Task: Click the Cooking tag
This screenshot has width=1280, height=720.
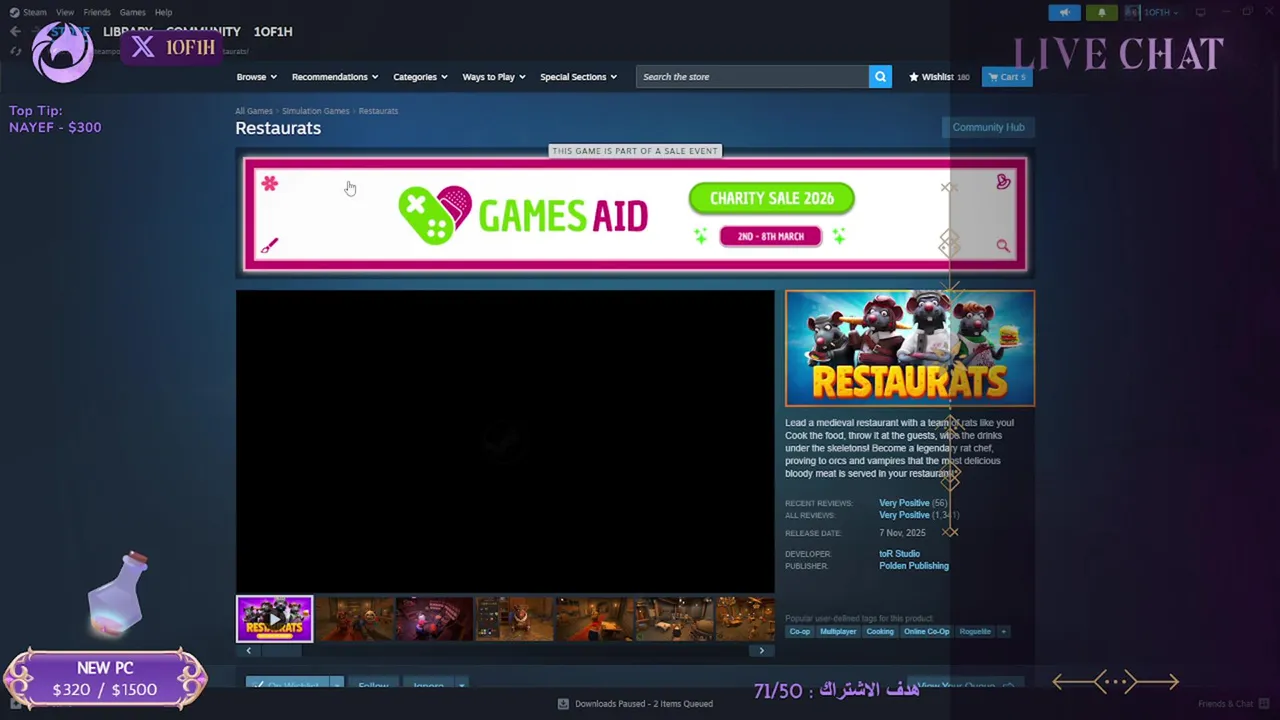Action: click(880, 632)
